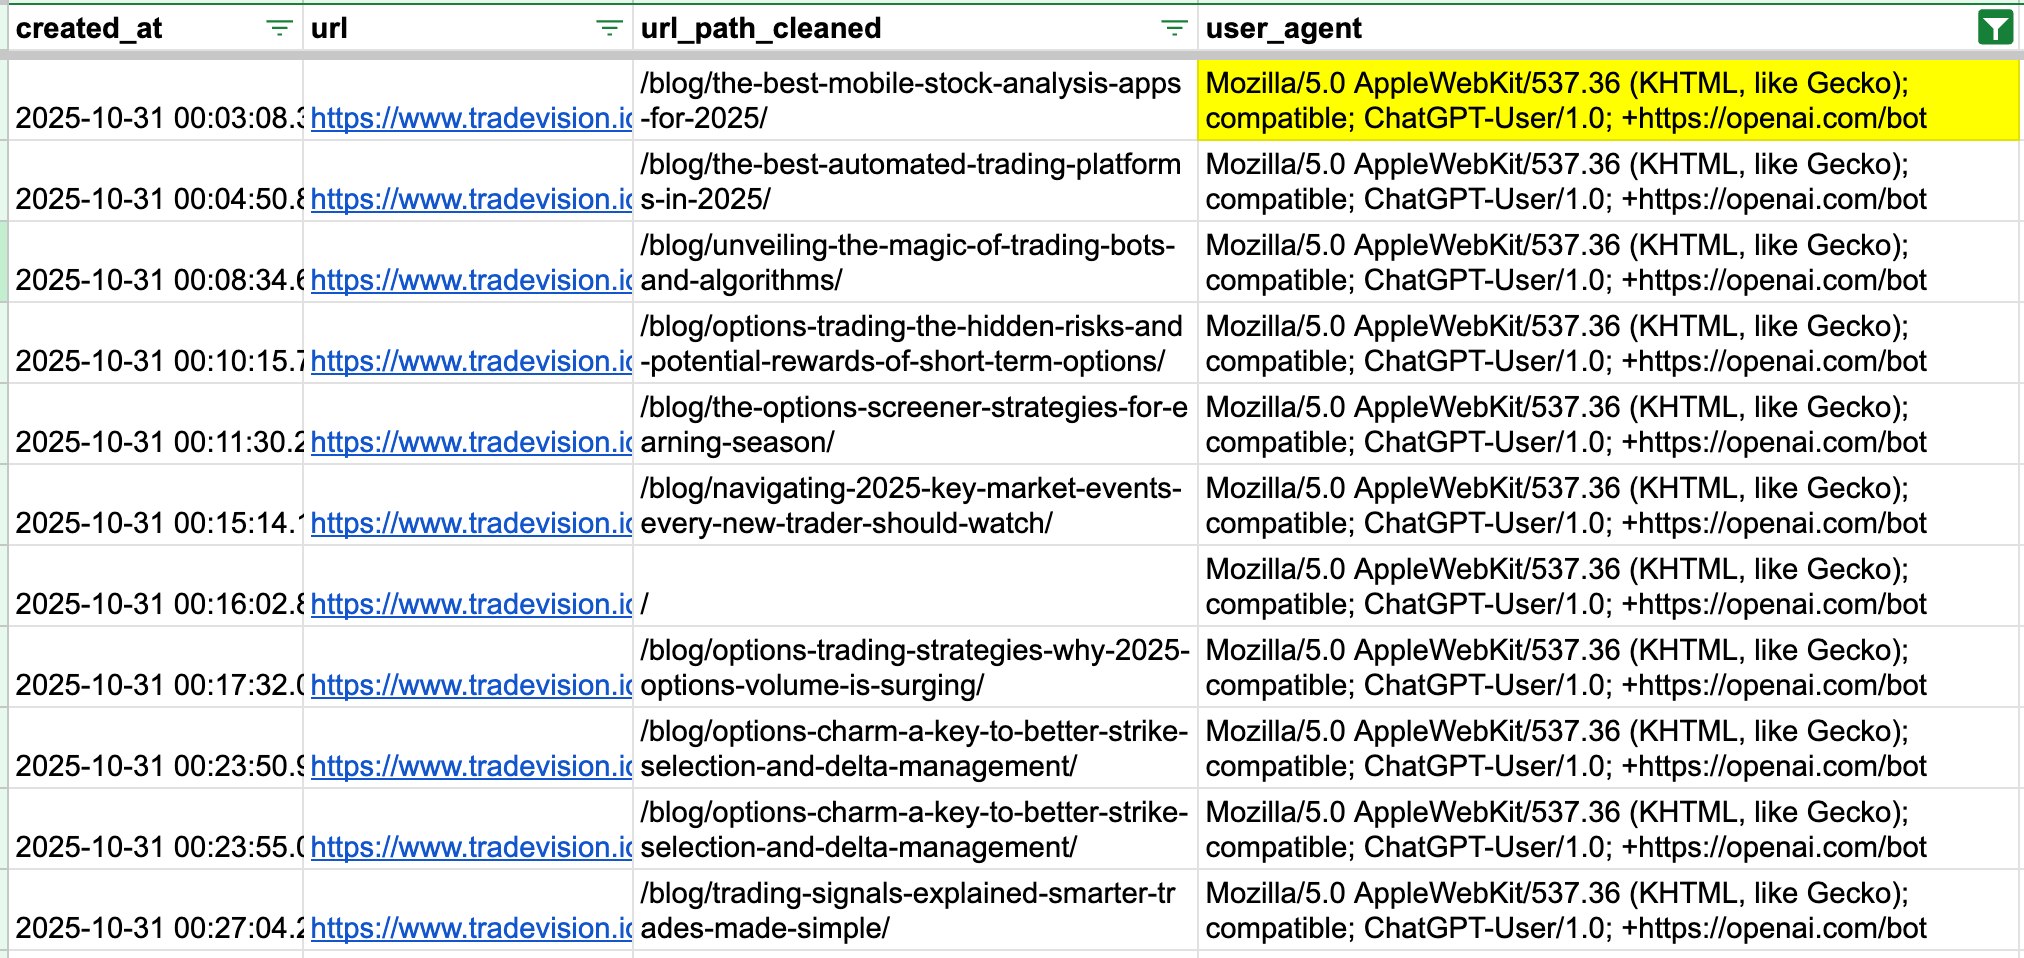Viewport: 2024px width, 958px height.
Task: Select user_agent cell in 00:11:30 row
Action: [x=1608, y=424]
